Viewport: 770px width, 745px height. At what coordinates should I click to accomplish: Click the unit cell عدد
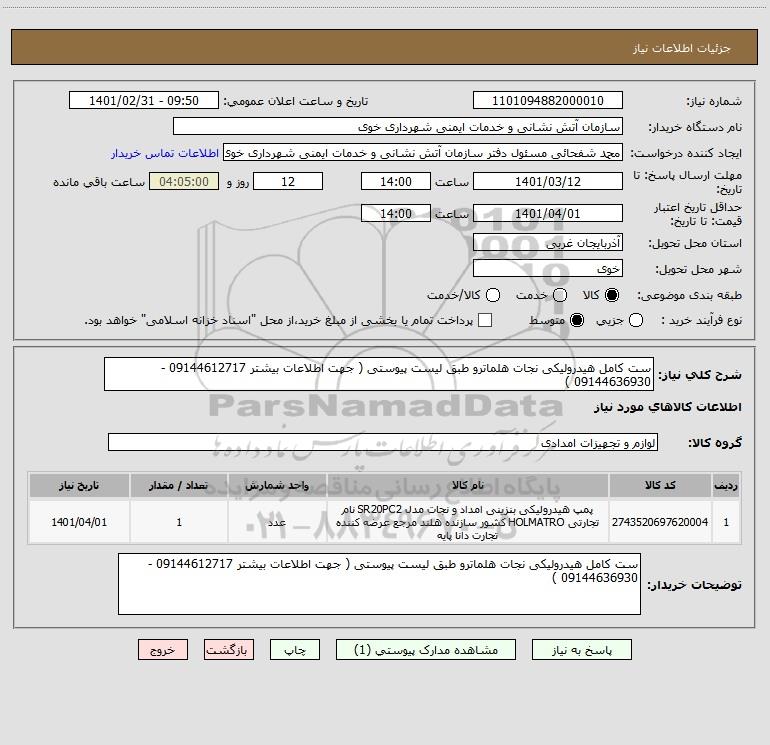pyautogui.click(x=277, y=522)
